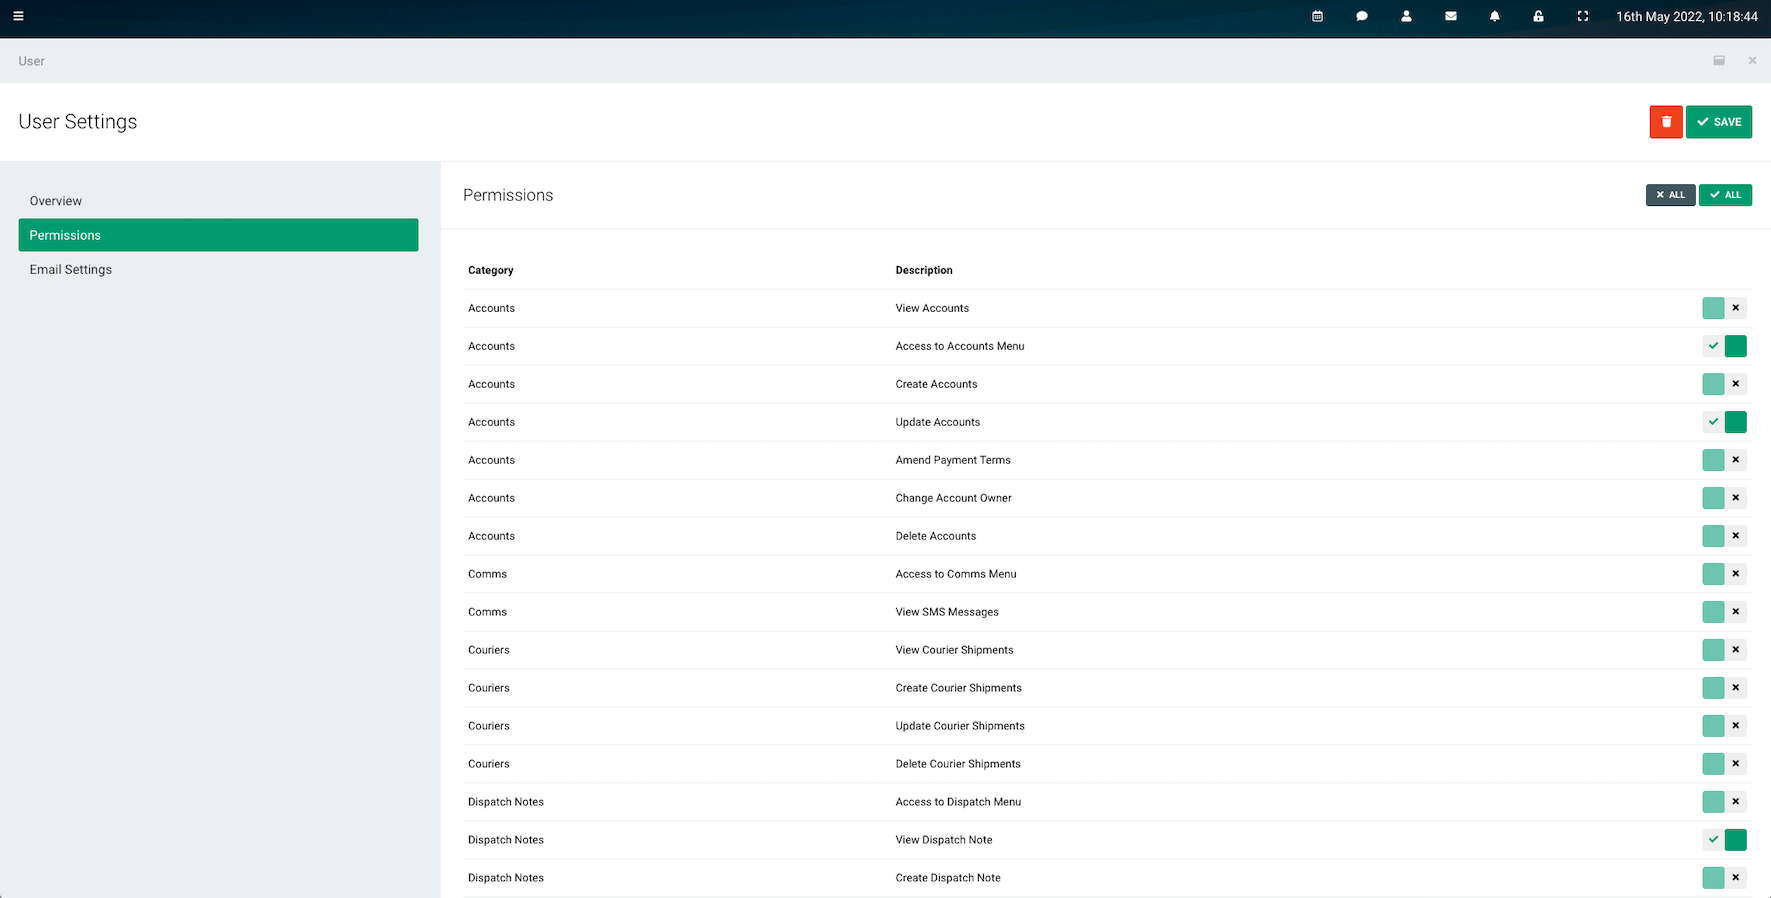
Task: Click the user profile icon
Action: click(x=1406, y=16)
